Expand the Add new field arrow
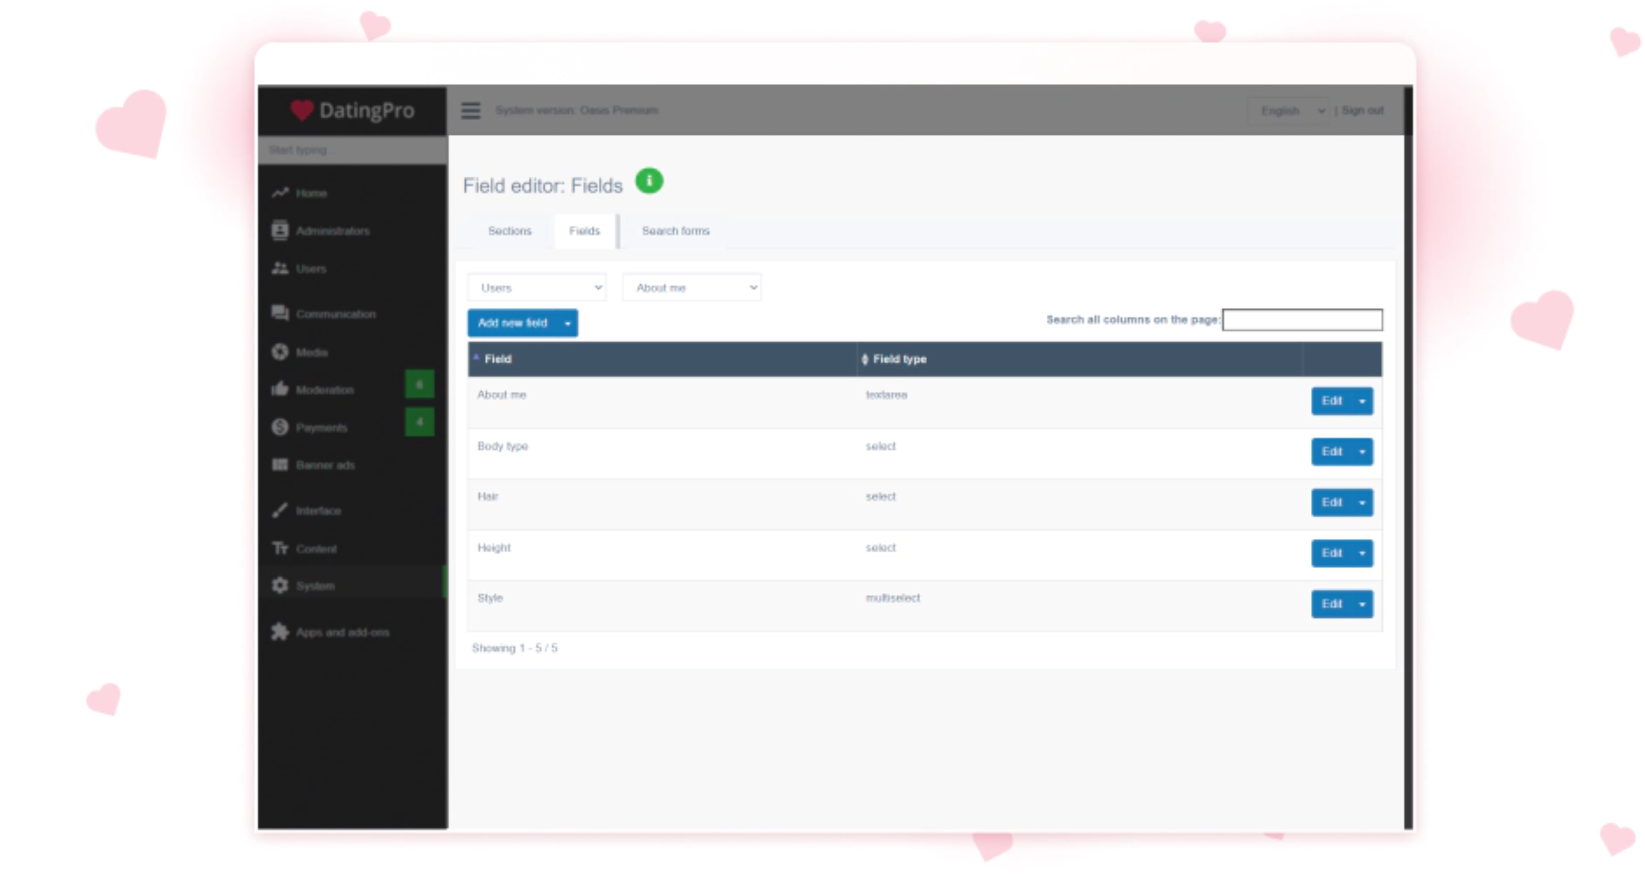Viewport: 1645px width, 875px height. pyautogui.click(x=567, y=323)
